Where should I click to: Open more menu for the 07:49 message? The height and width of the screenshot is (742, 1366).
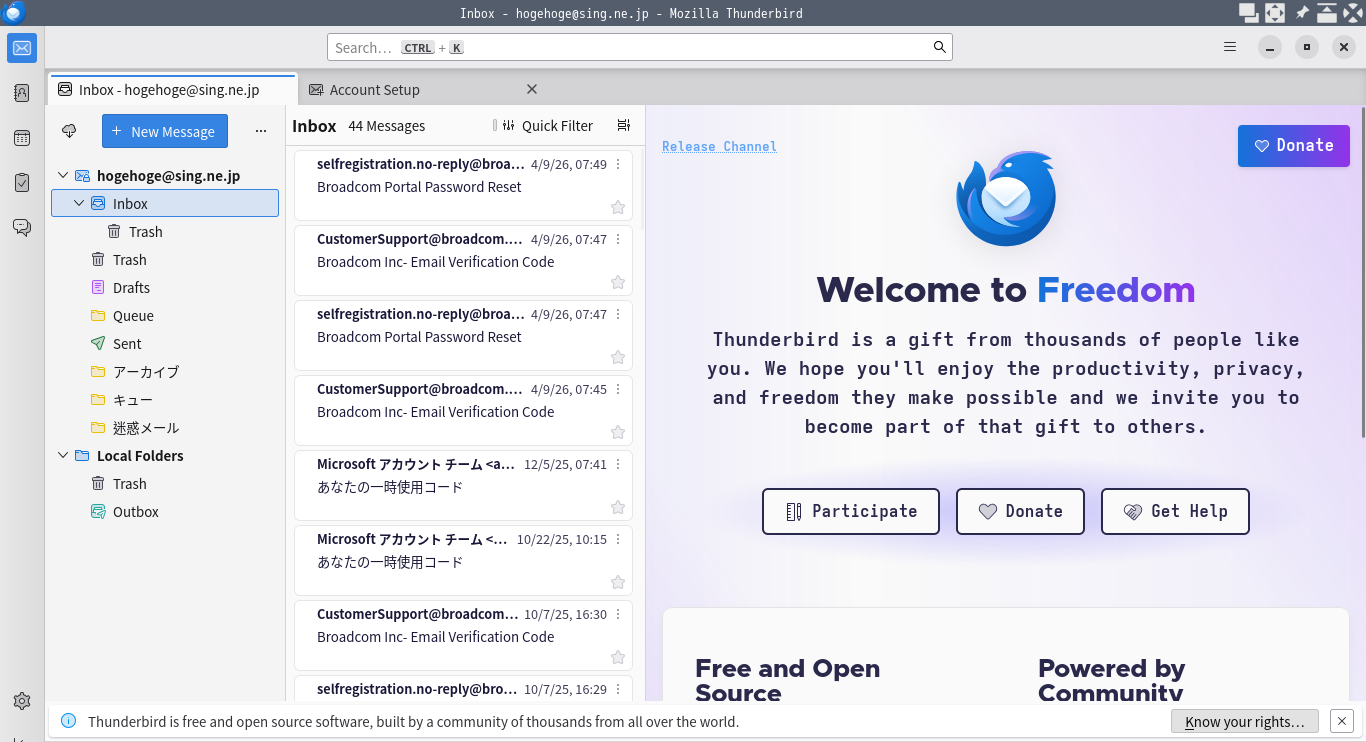(x=618, y=164)
